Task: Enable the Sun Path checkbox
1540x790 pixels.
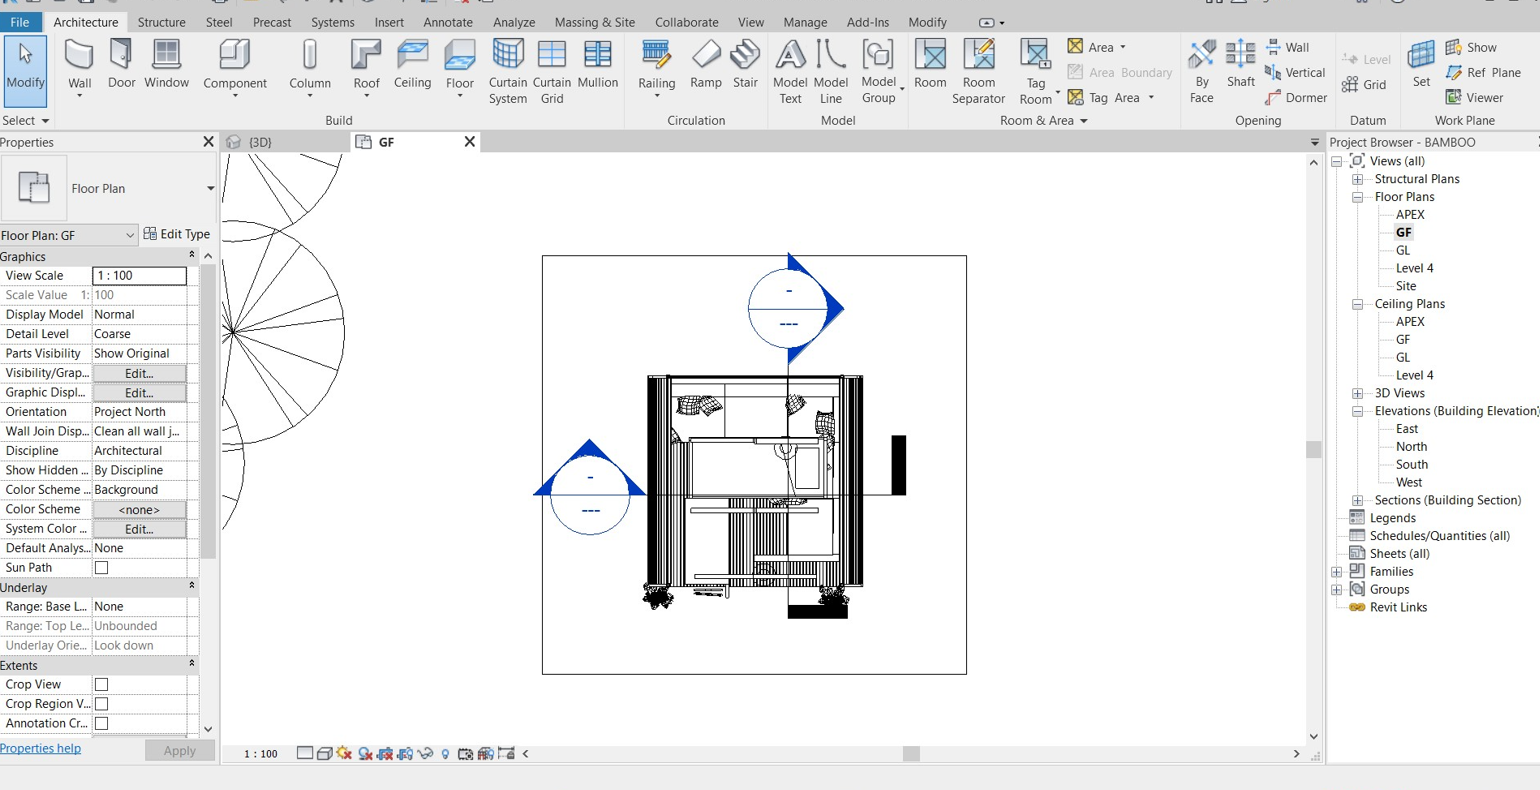Action: click(101, 568)
